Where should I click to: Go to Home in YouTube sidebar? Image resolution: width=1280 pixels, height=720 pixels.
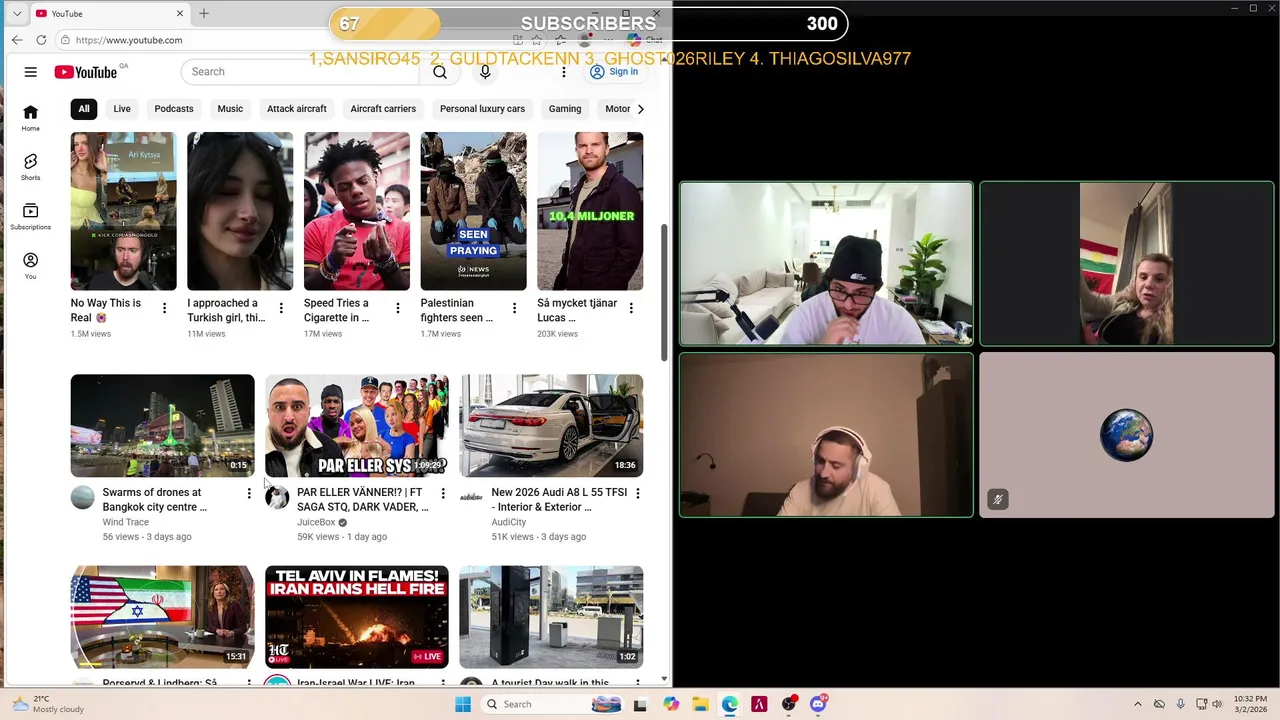[31, 118]
